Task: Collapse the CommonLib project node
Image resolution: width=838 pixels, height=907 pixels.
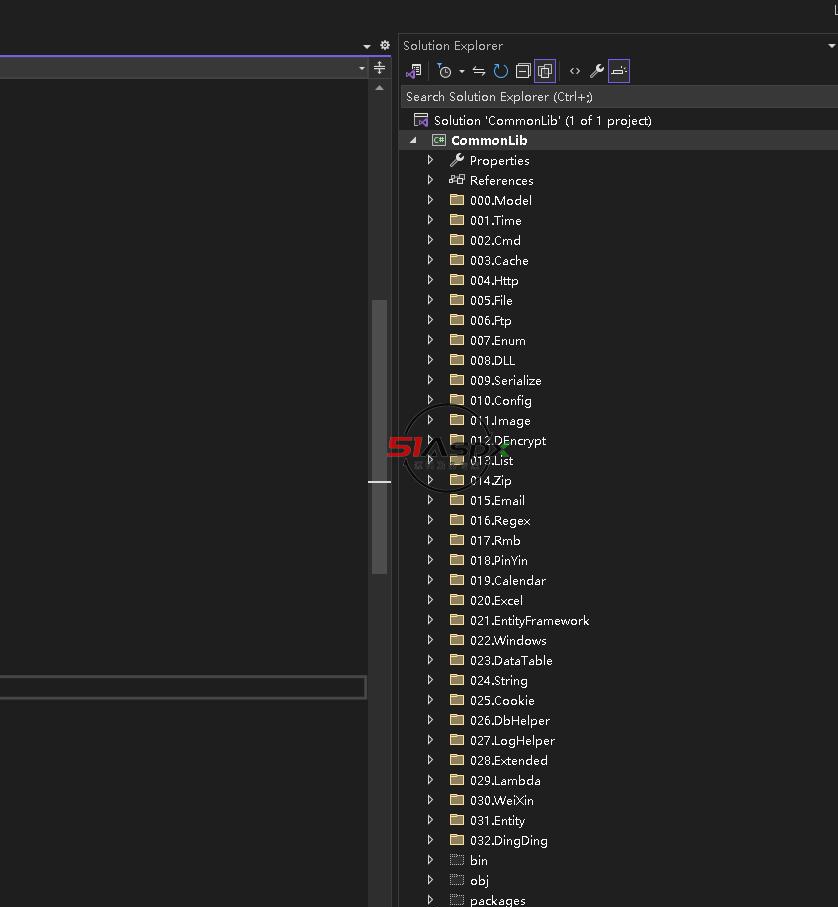Action: 414,140
